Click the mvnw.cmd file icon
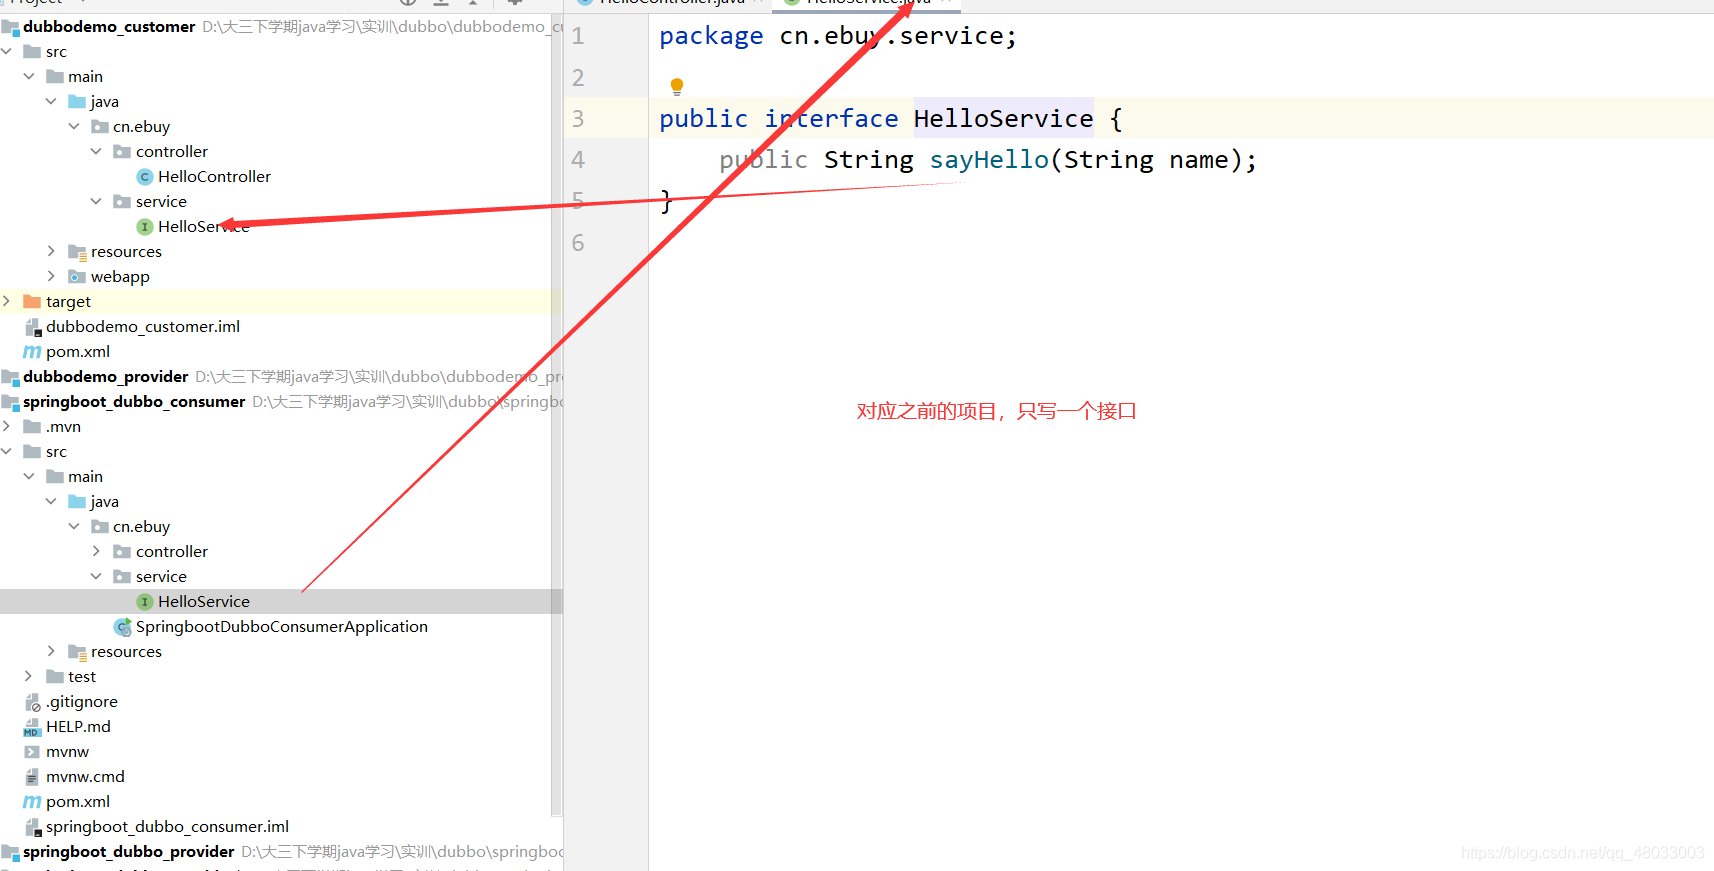This screenshot has width=1714, height=871. point(32,777)
